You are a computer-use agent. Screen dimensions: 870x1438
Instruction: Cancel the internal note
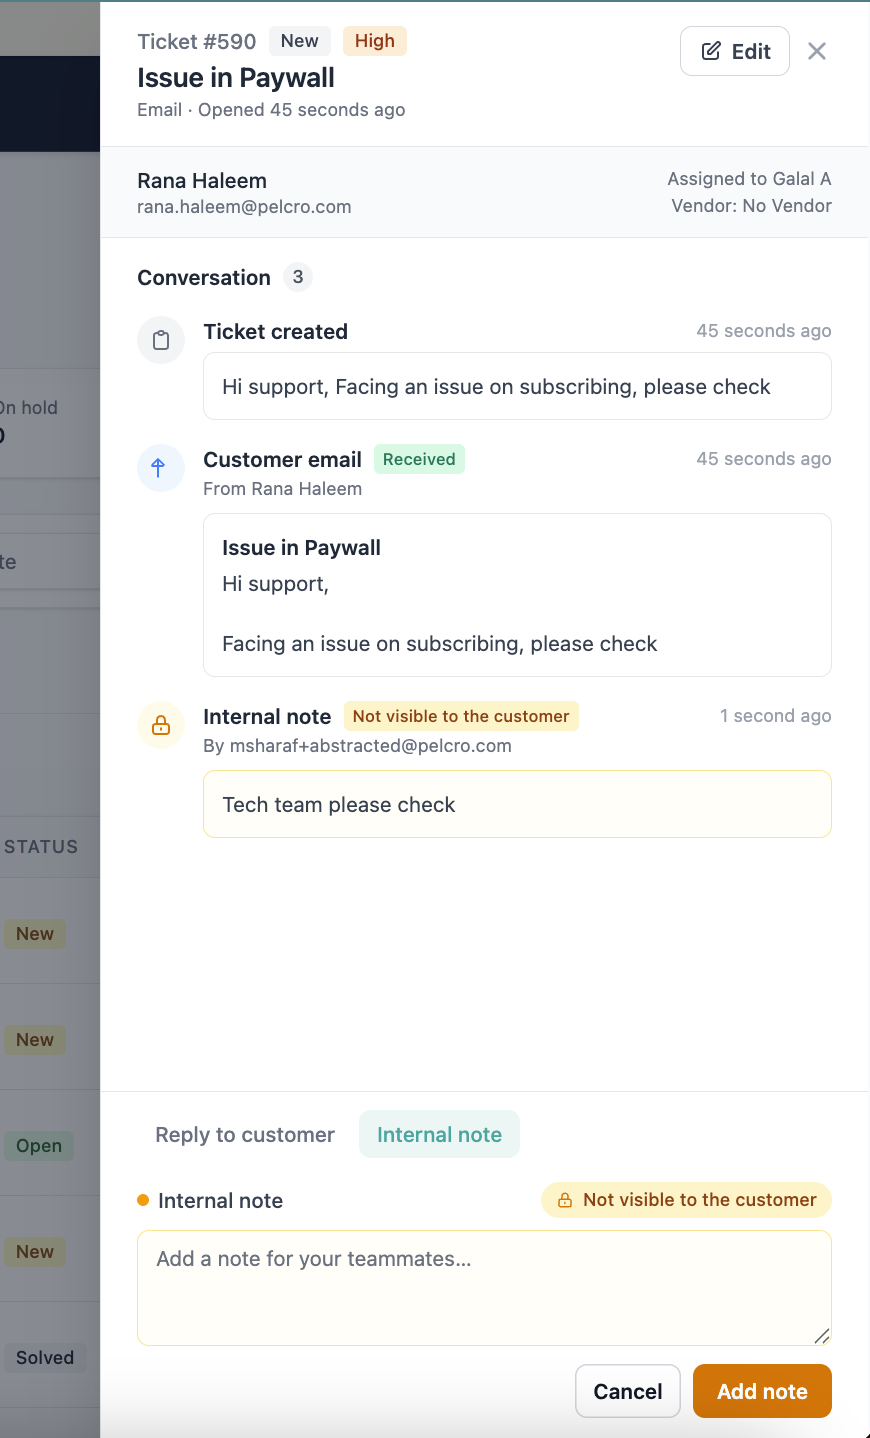628,1391
